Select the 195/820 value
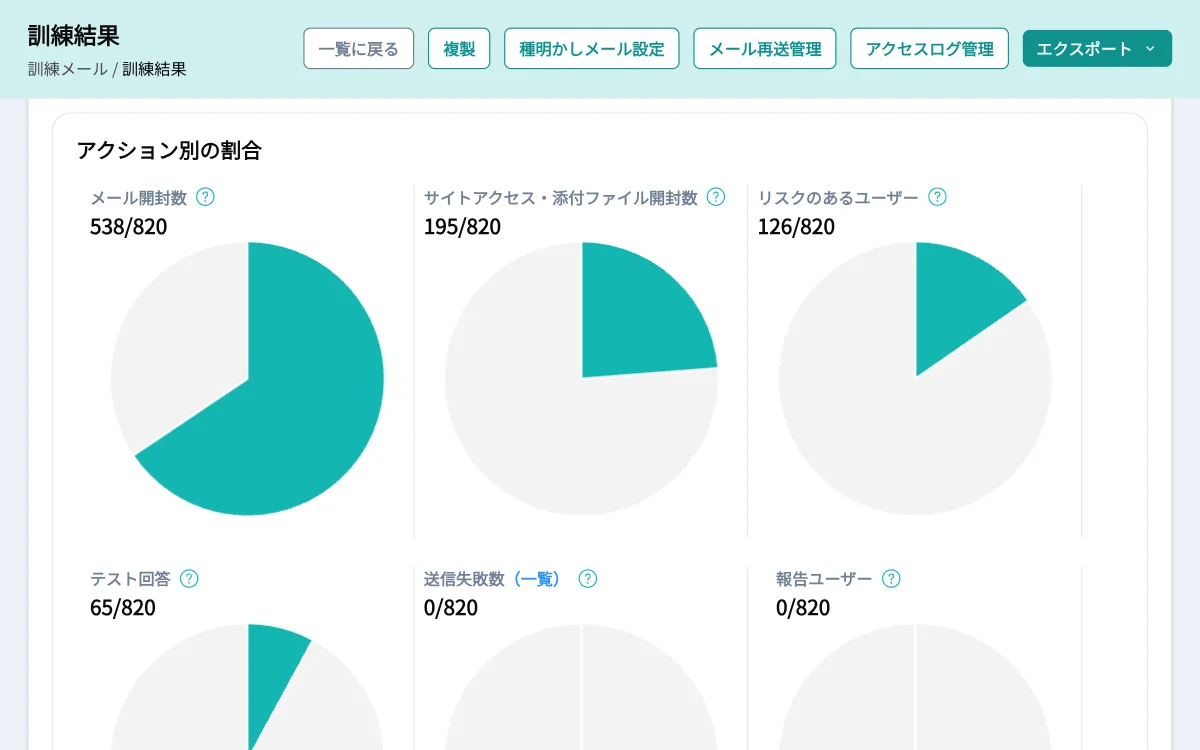The height and width of the screenshot is (750, 1200). click(463, 227)
